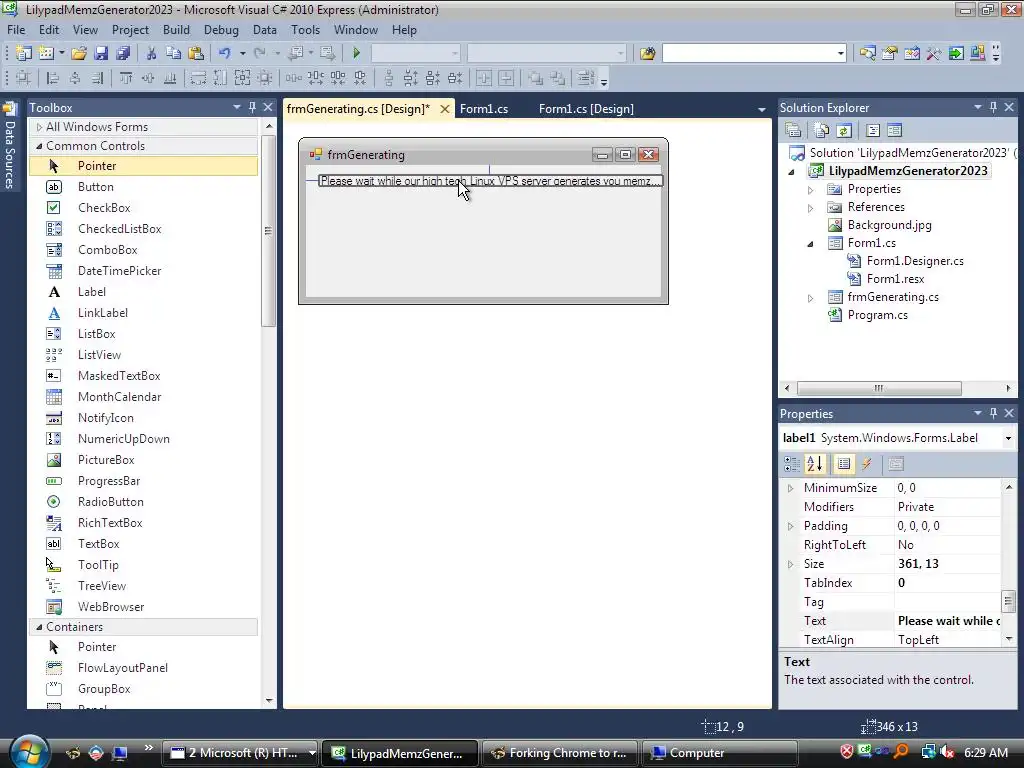Pin the Toolbox panel with the pushpin
The width and height of the screenshot is (1024, 768).
pyautogui.click(x=252, y=107)
